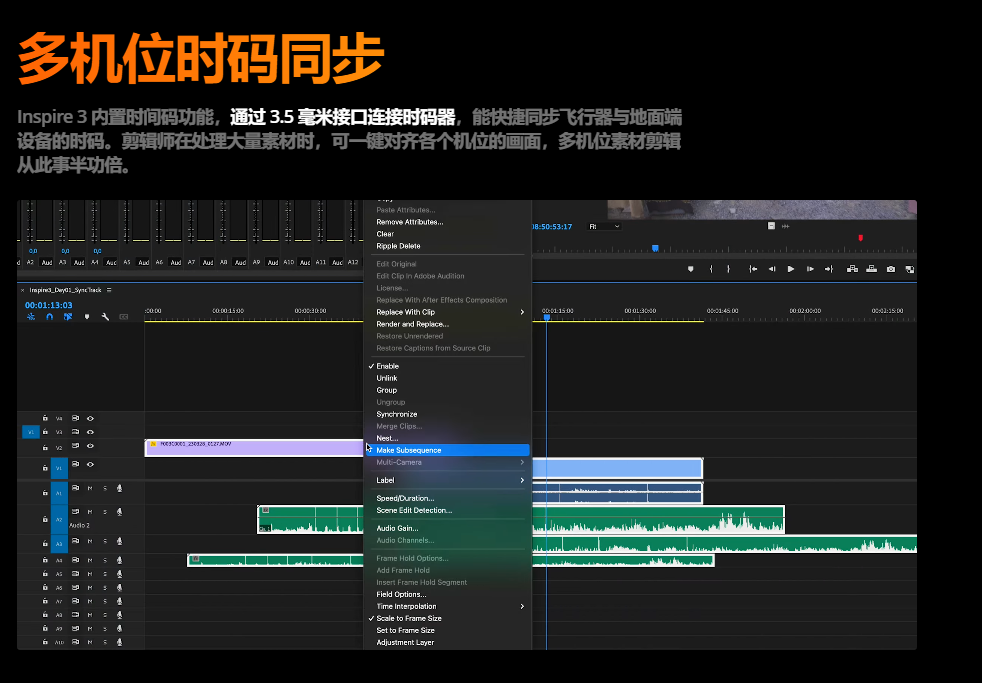Click program timecode 08:50:53:17

pyautogui.click(x=552, y=227)
